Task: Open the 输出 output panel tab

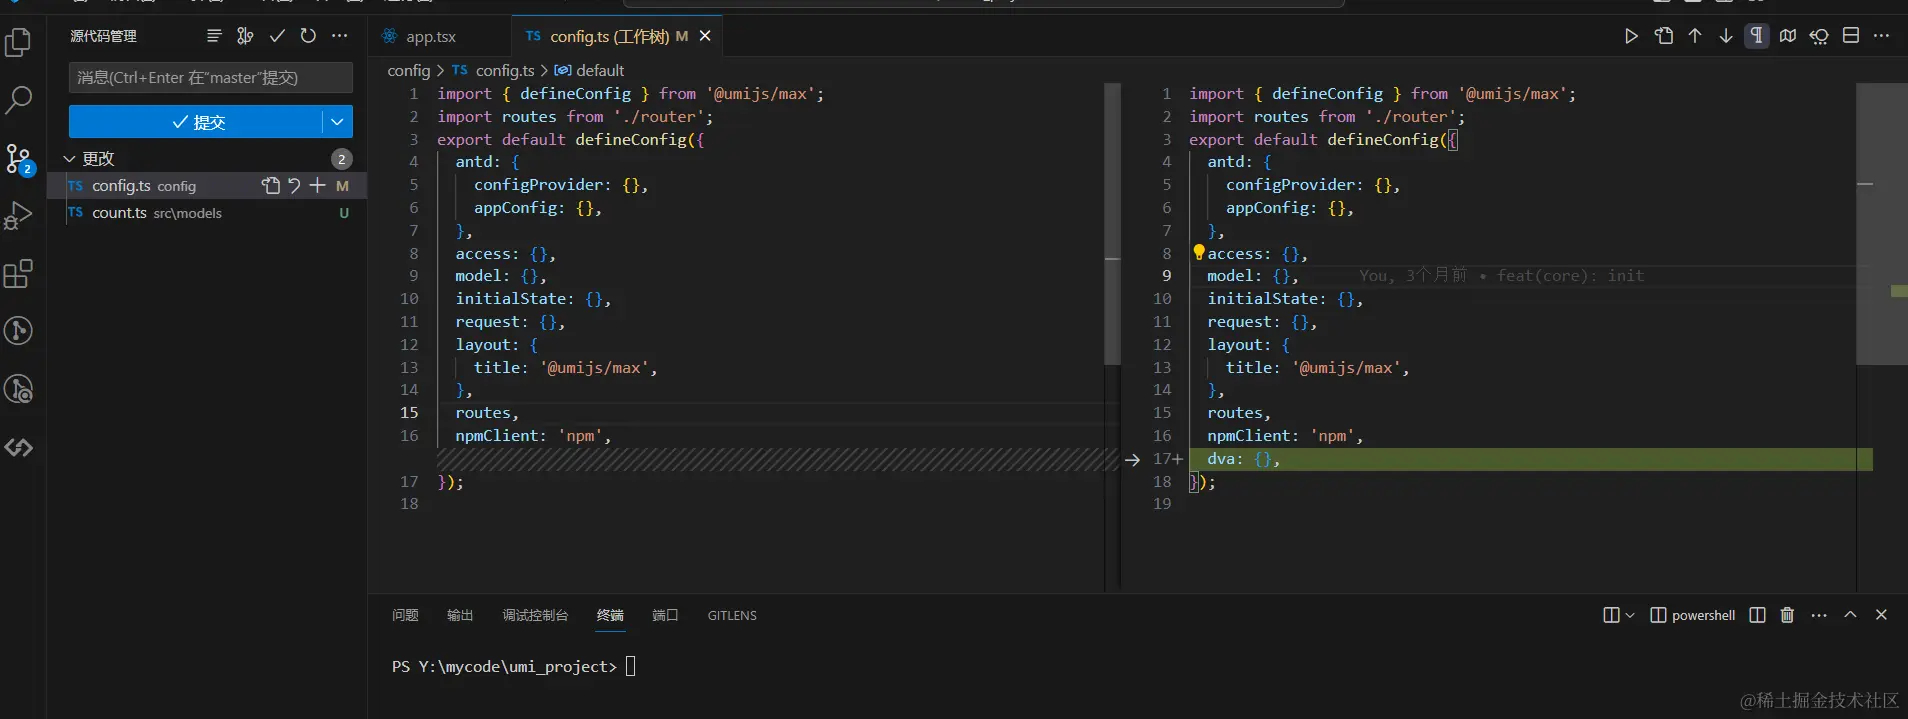Action: (460, 615)
